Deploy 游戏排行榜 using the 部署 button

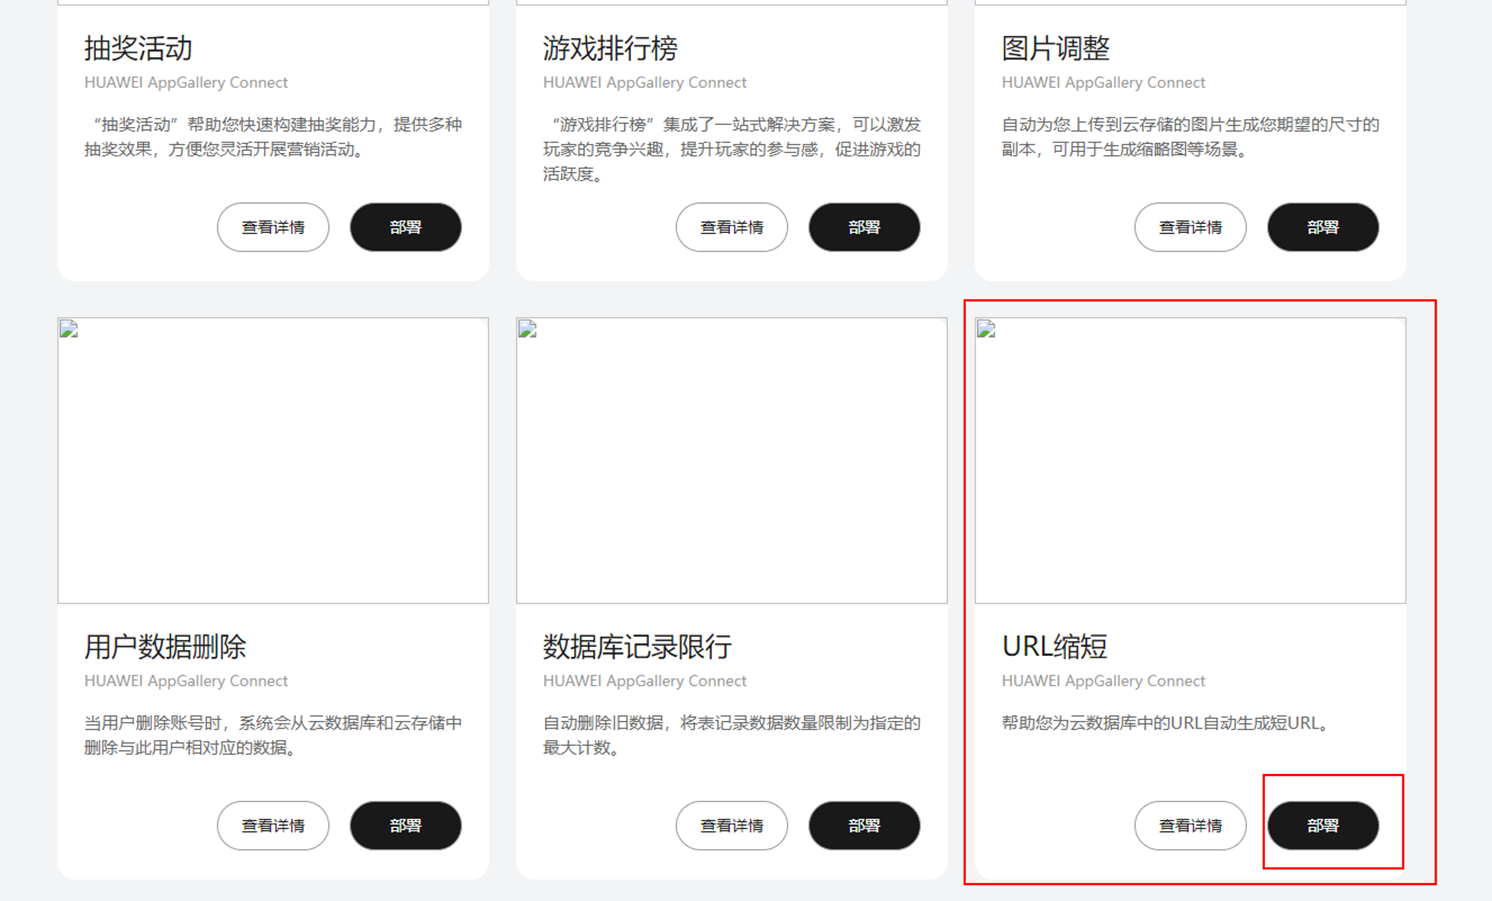pyautogui.click(x=864, y=227)
